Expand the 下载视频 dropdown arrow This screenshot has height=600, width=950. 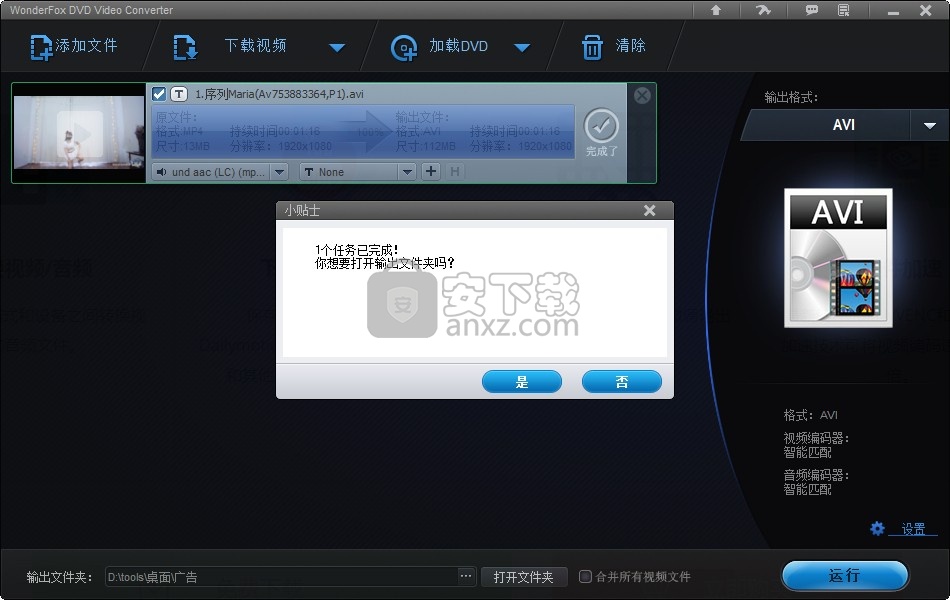tap(337, 47)
